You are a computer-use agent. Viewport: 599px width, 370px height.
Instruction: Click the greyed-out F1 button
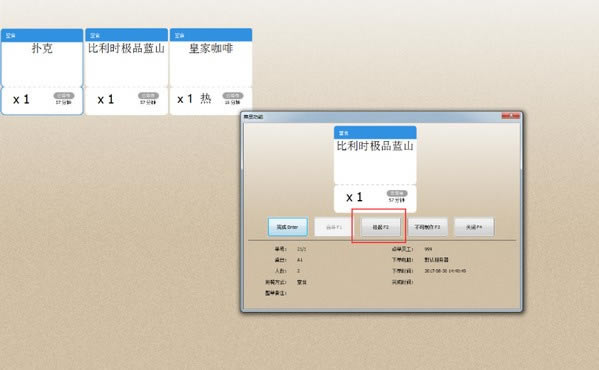334,227
